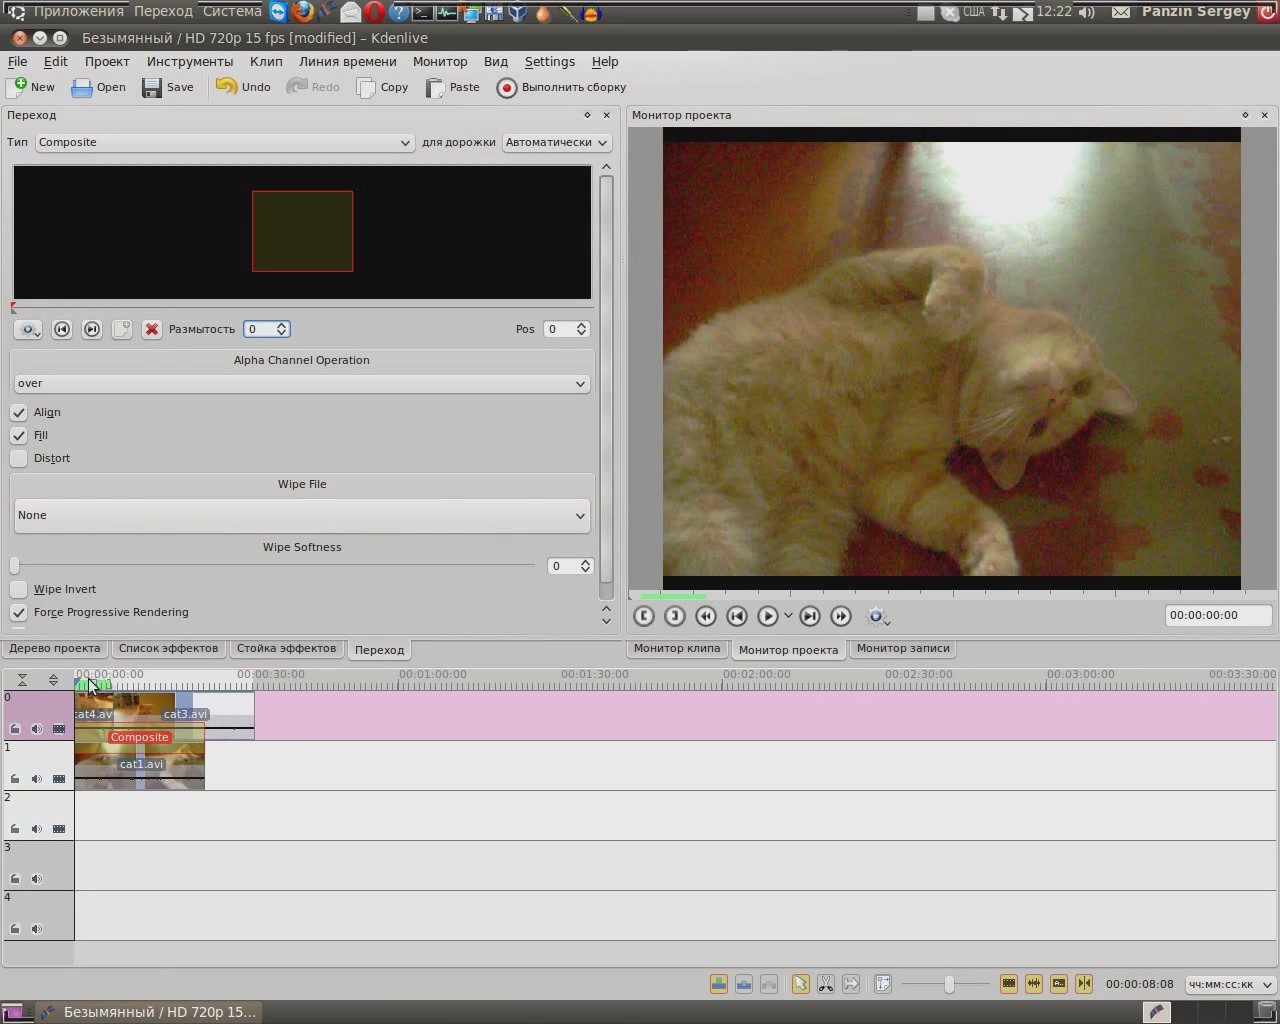1280x1024 pixels.
Task: Set zone start in project monitor
Action: 644,616
